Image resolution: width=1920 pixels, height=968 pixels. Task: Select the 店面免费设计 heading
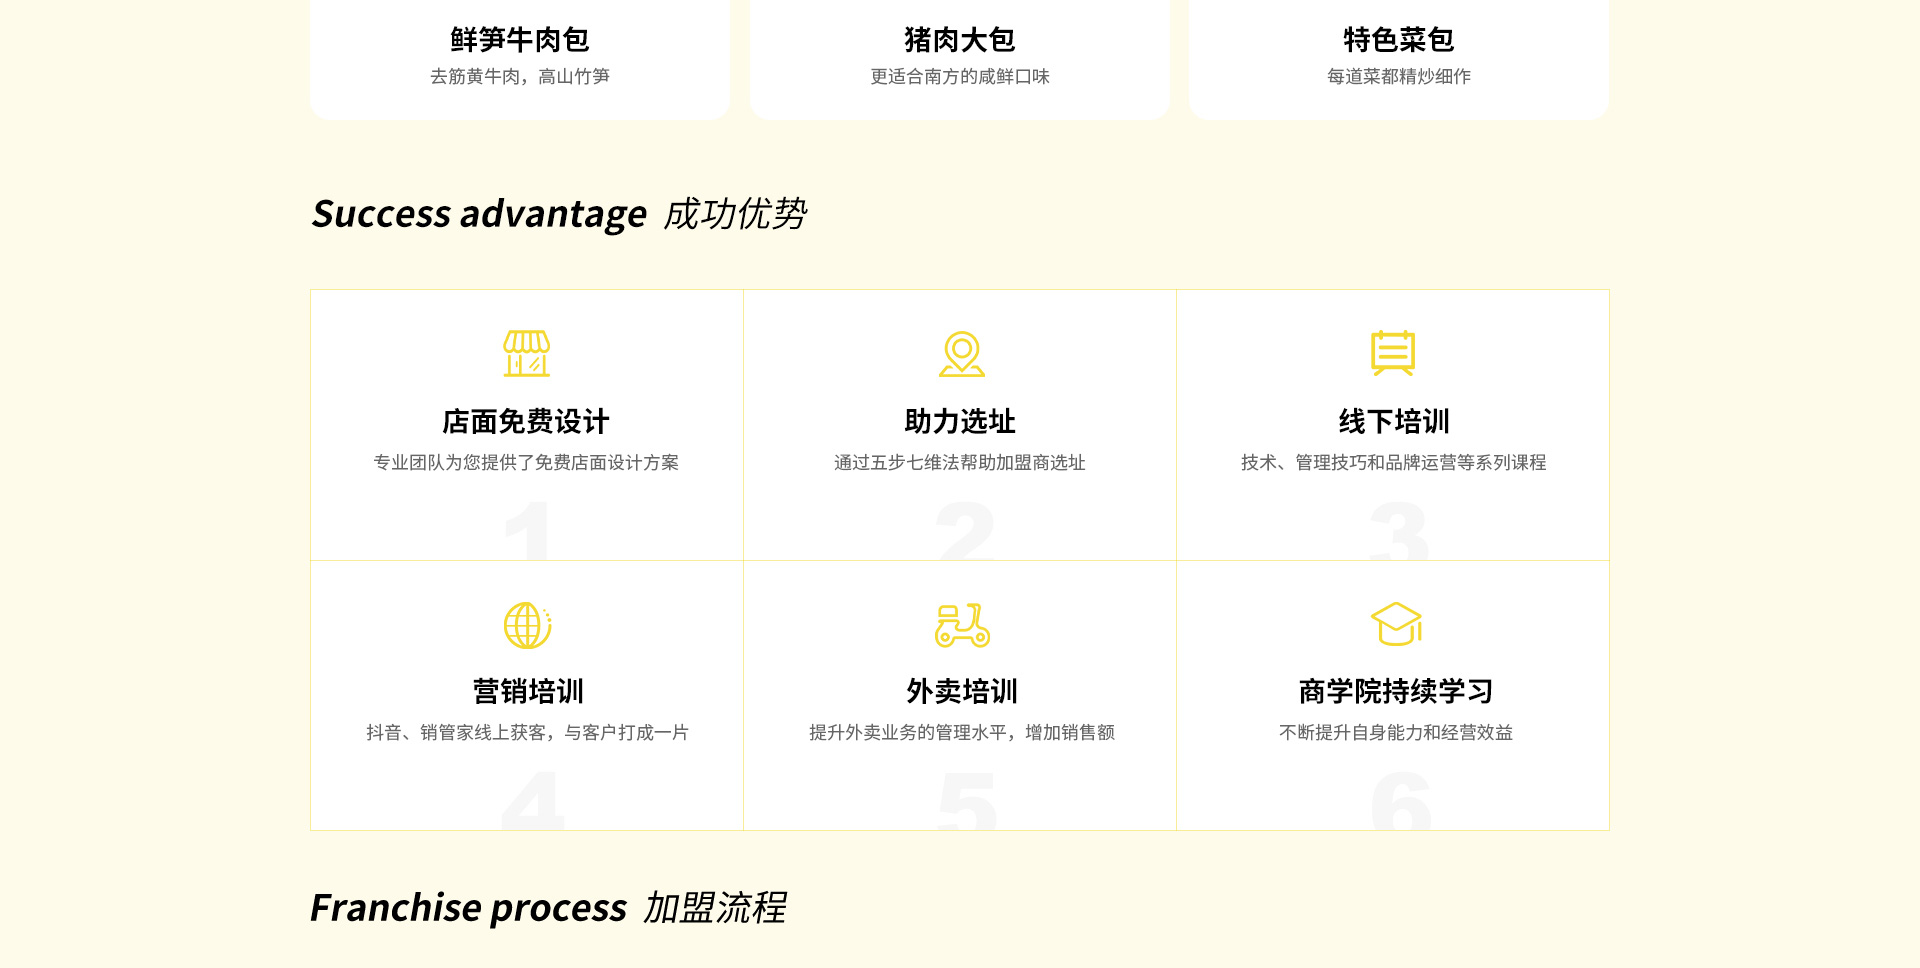[x=526, y=422]
